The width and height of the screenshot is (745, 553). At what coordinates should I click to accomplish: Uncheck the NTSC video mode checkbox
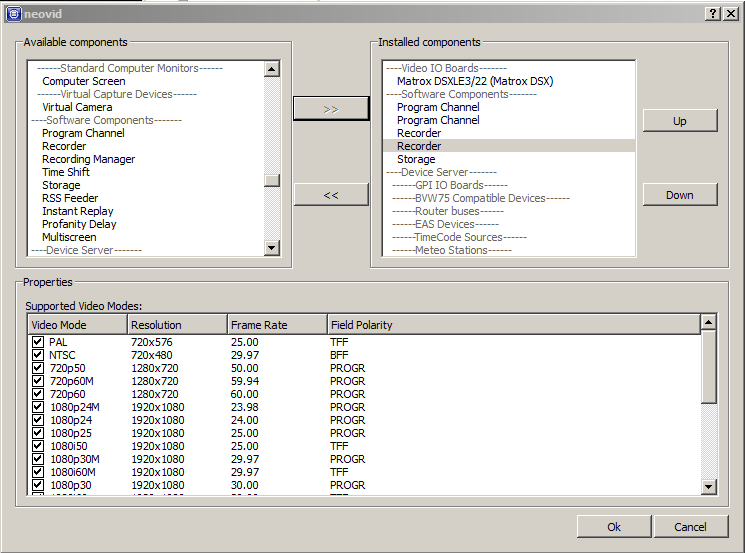(x=38, y=355)
